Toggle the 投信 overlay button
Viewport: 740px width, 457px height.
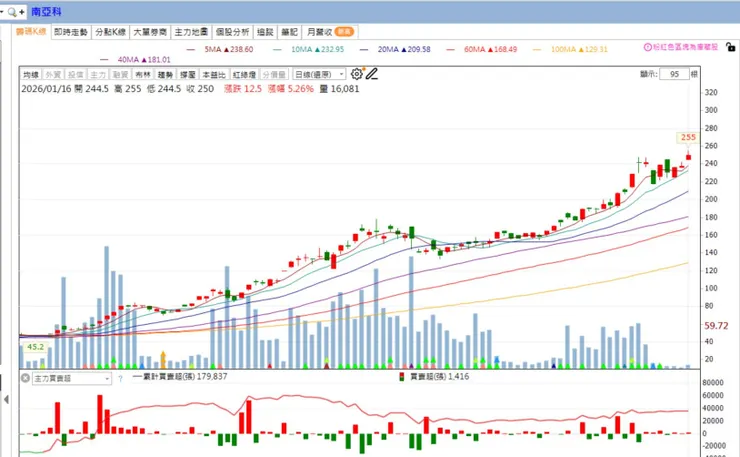tap(76, 75)
